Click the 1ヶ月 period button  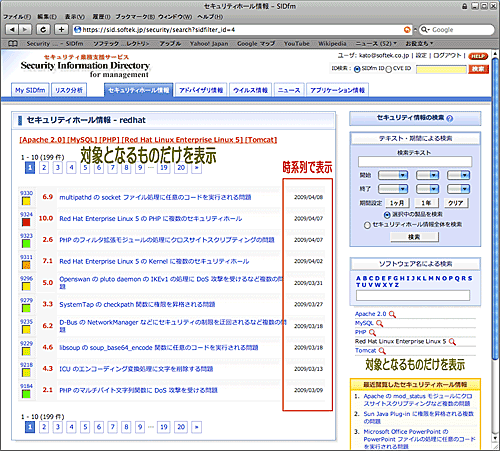397,203
